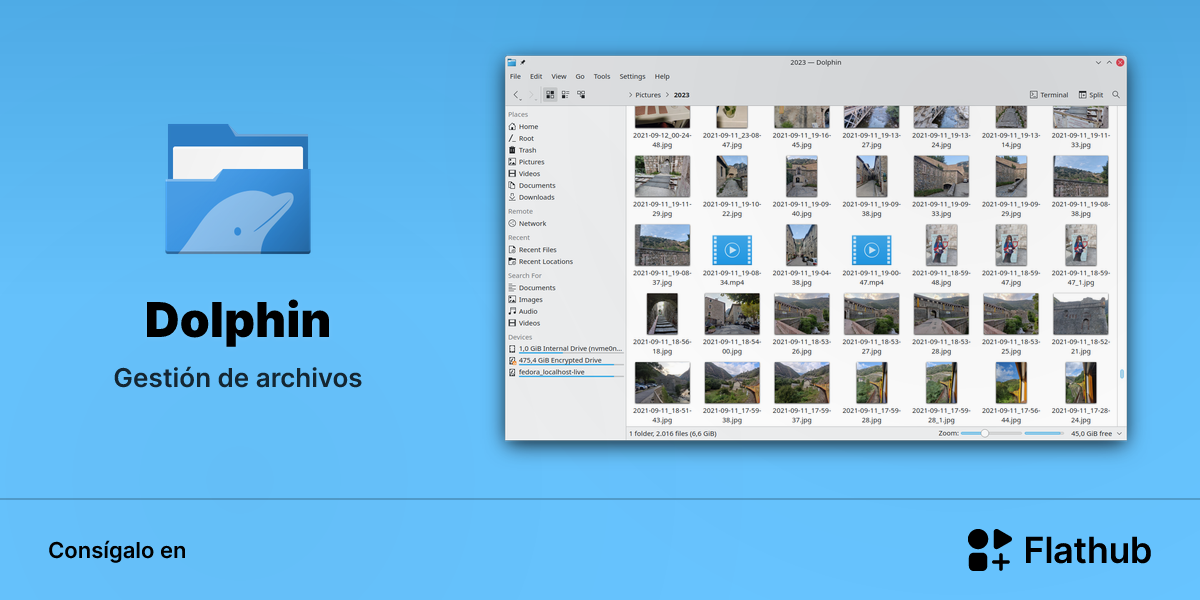Viewport: 1200px width, 600px height.
Task: Expand the 45,0 GiB free dropdown arrow
Action: [x=1119, y=434]
